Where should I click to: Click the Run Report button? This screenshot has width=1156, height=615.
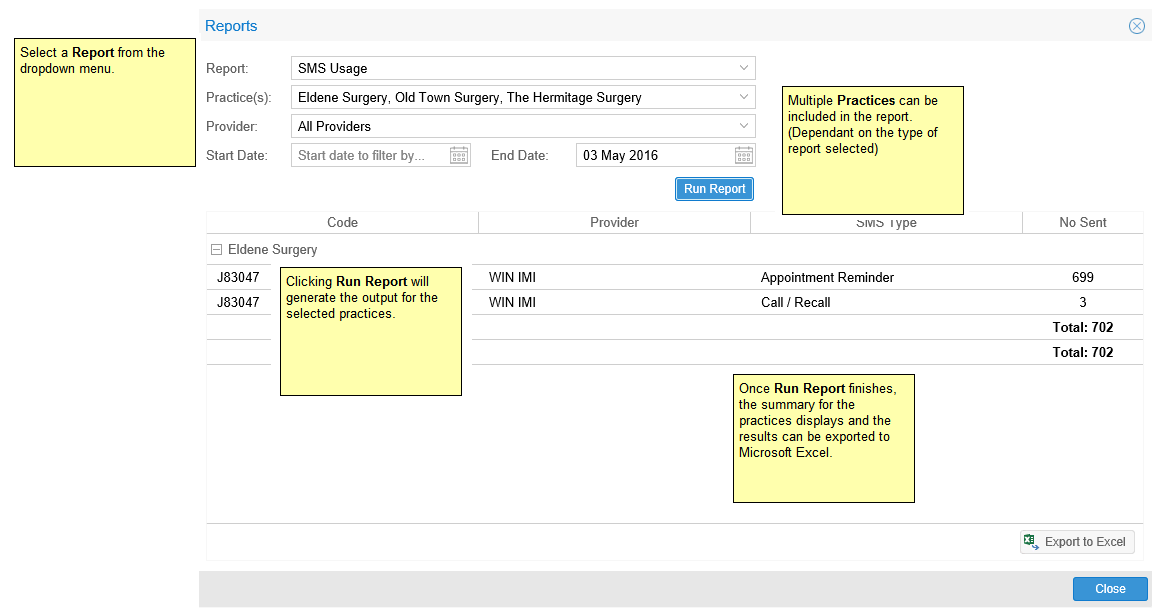tap(714, 189)
